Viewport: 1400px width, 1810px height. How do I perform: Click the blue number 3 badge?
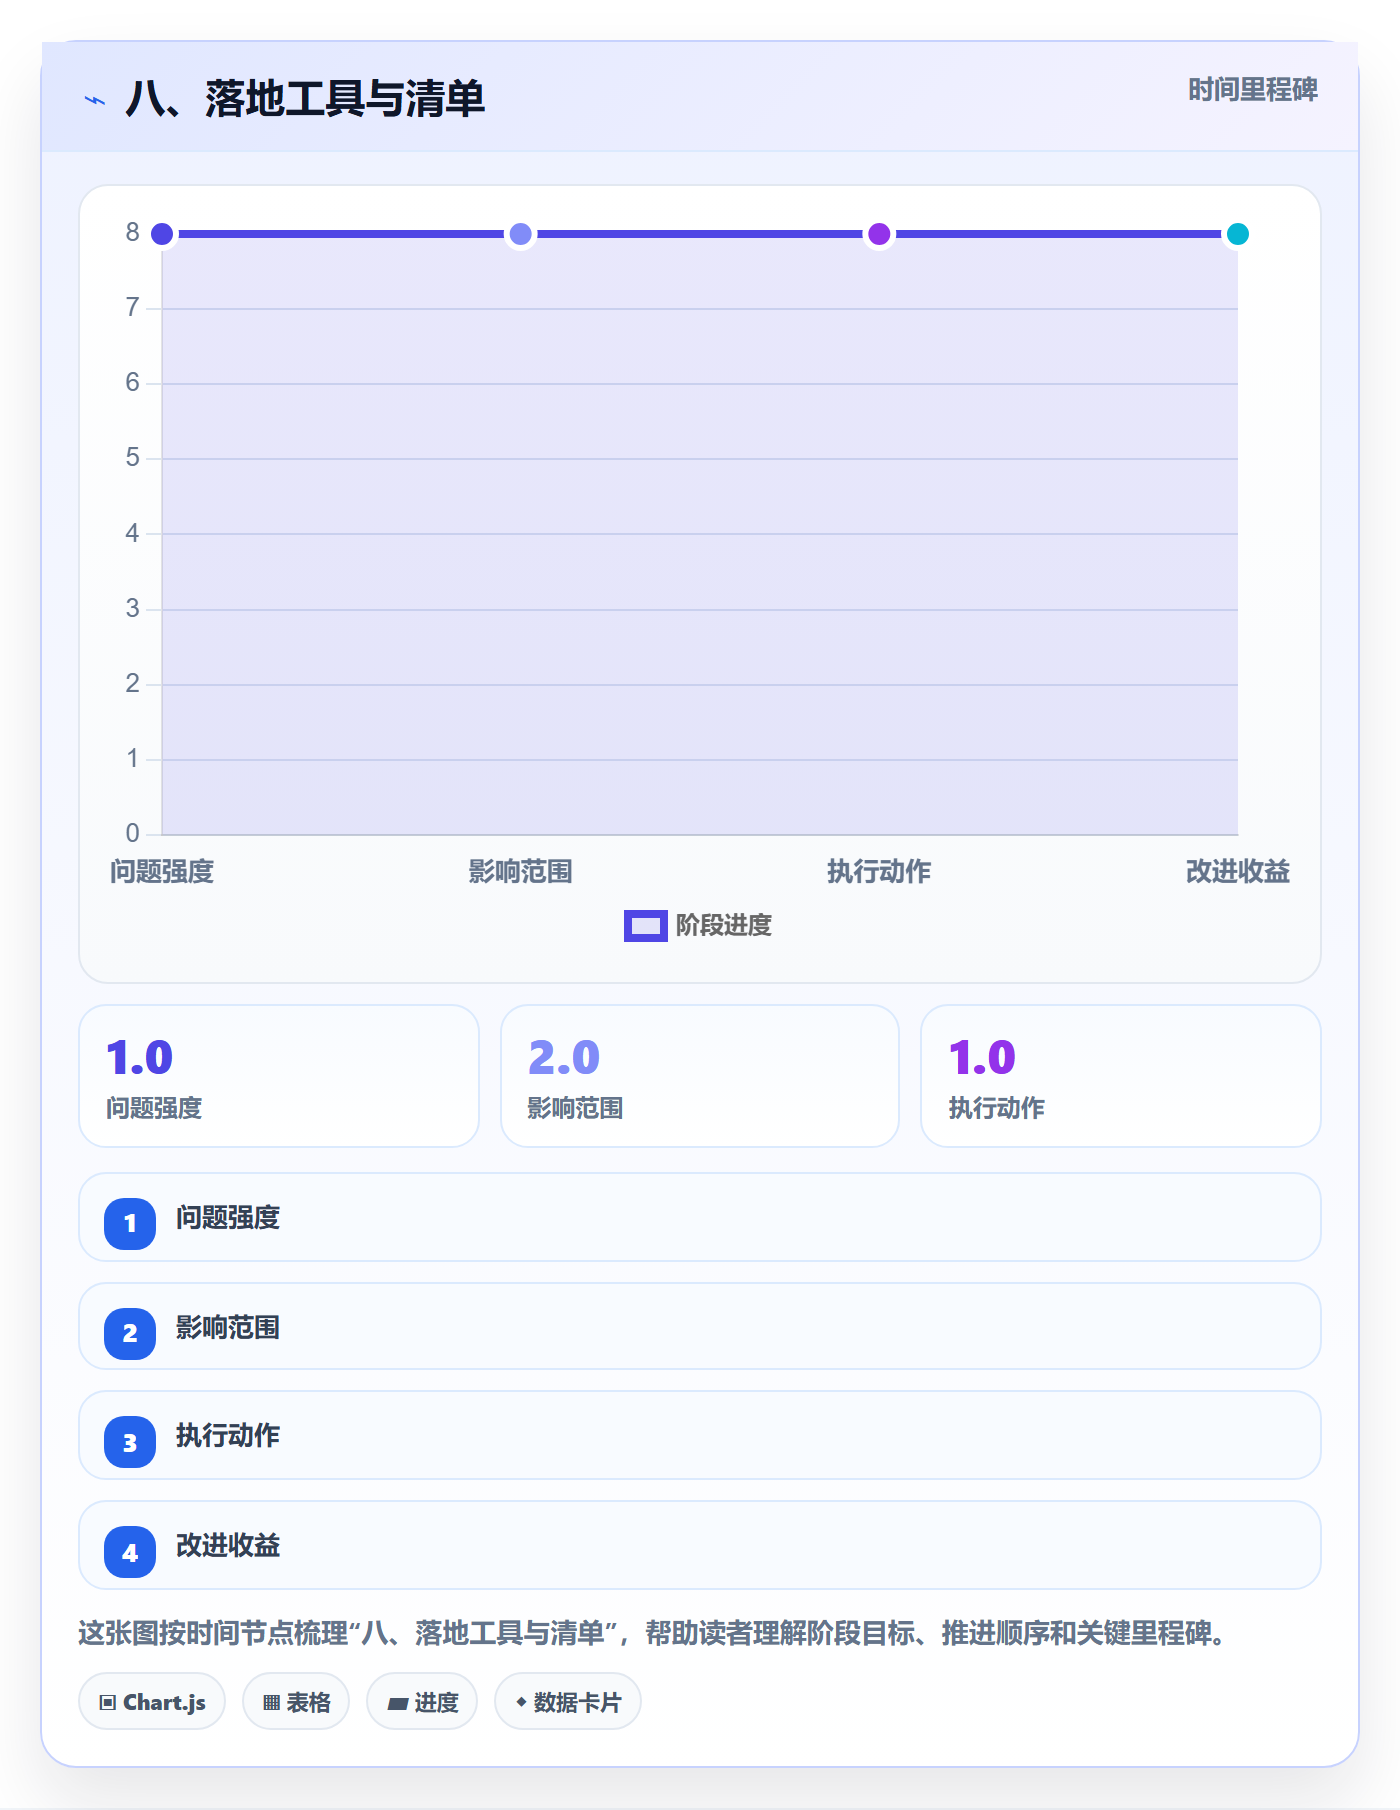click(x=130, y=1442)
